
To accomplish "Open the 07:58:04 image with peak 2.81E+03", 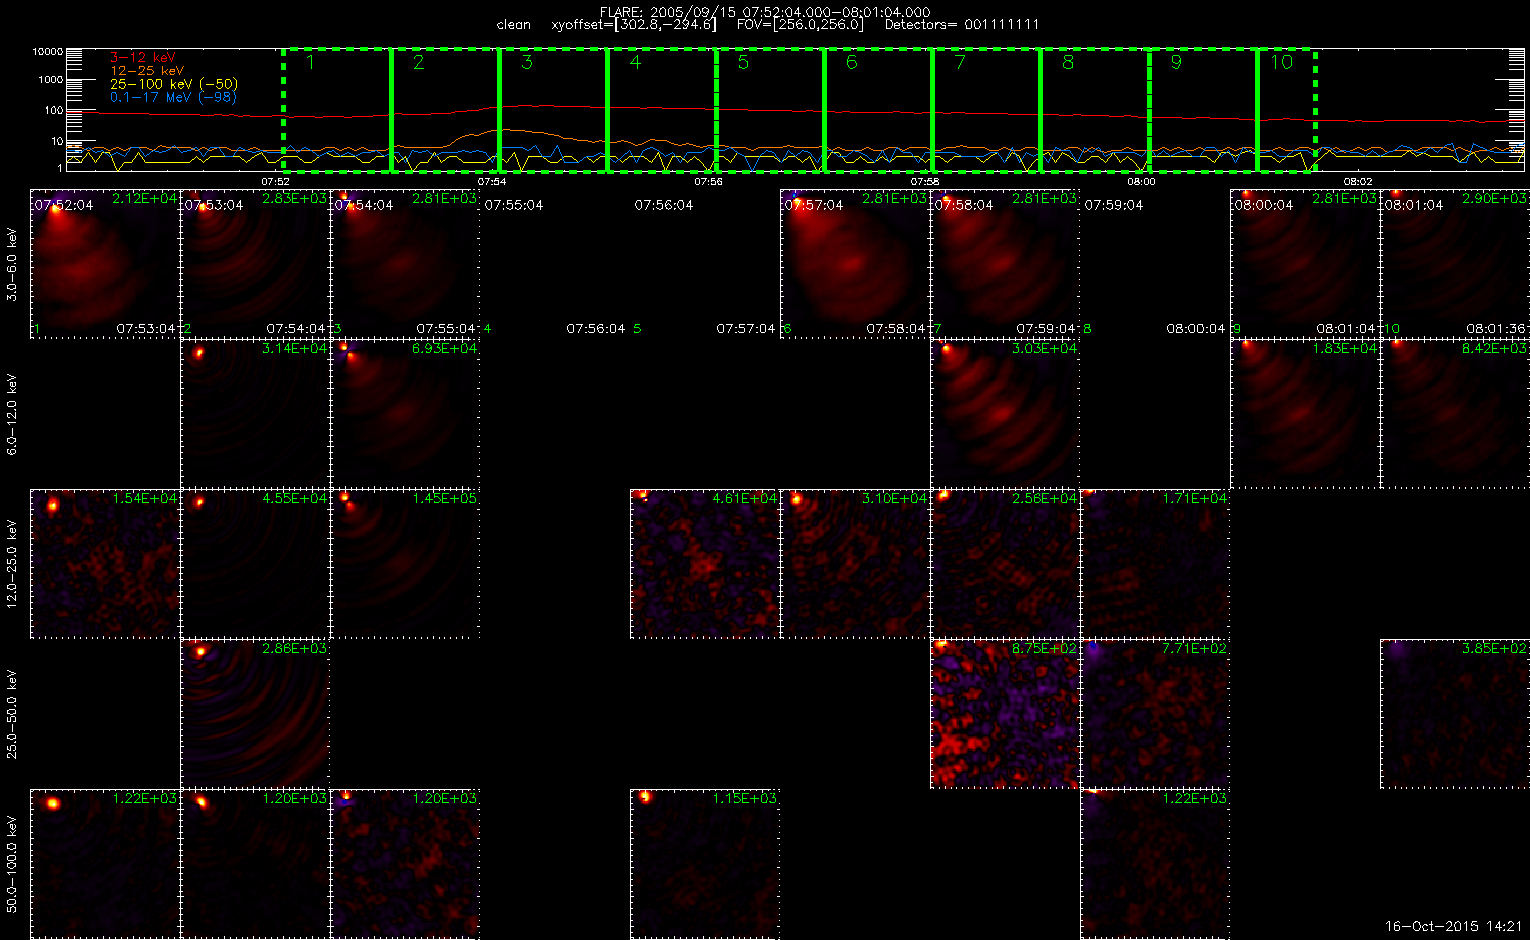I will point(1005,263).
